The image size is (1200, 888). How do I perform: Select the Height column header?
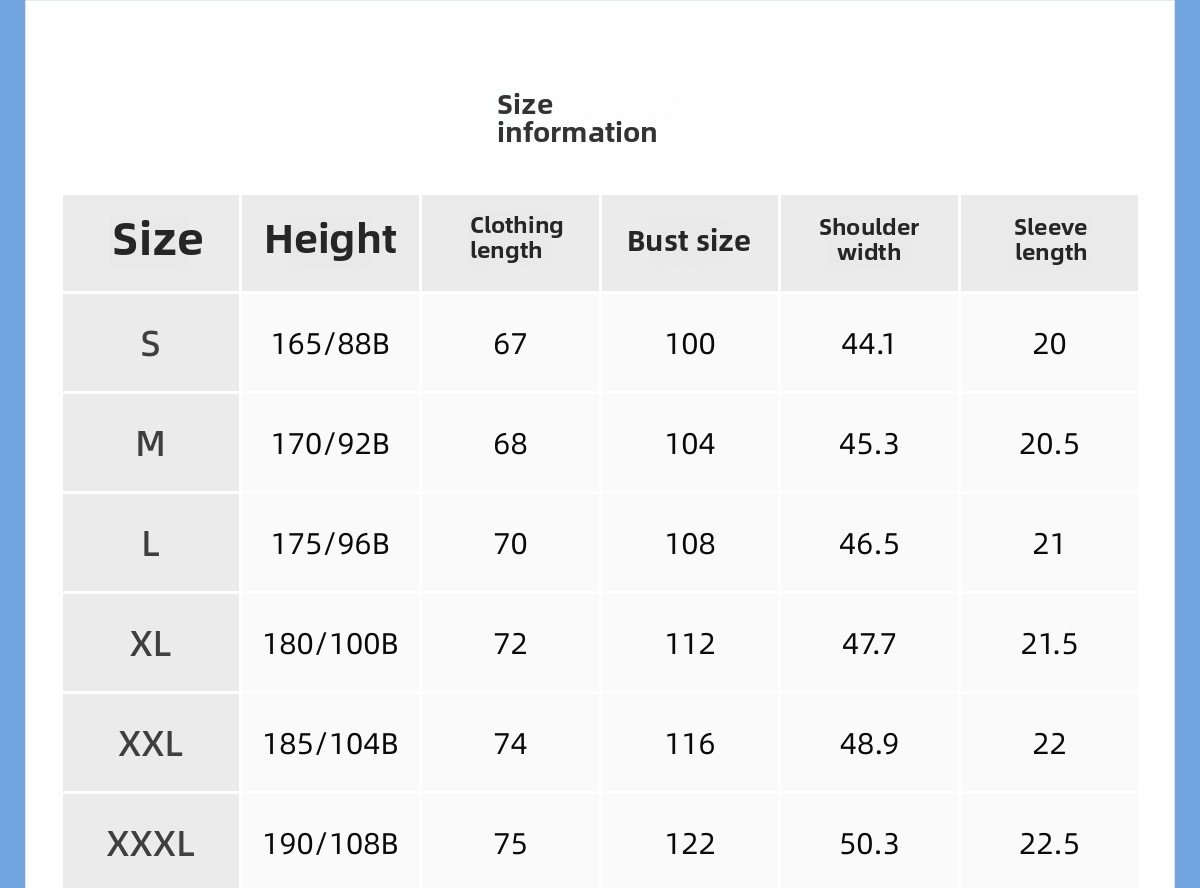330,240
